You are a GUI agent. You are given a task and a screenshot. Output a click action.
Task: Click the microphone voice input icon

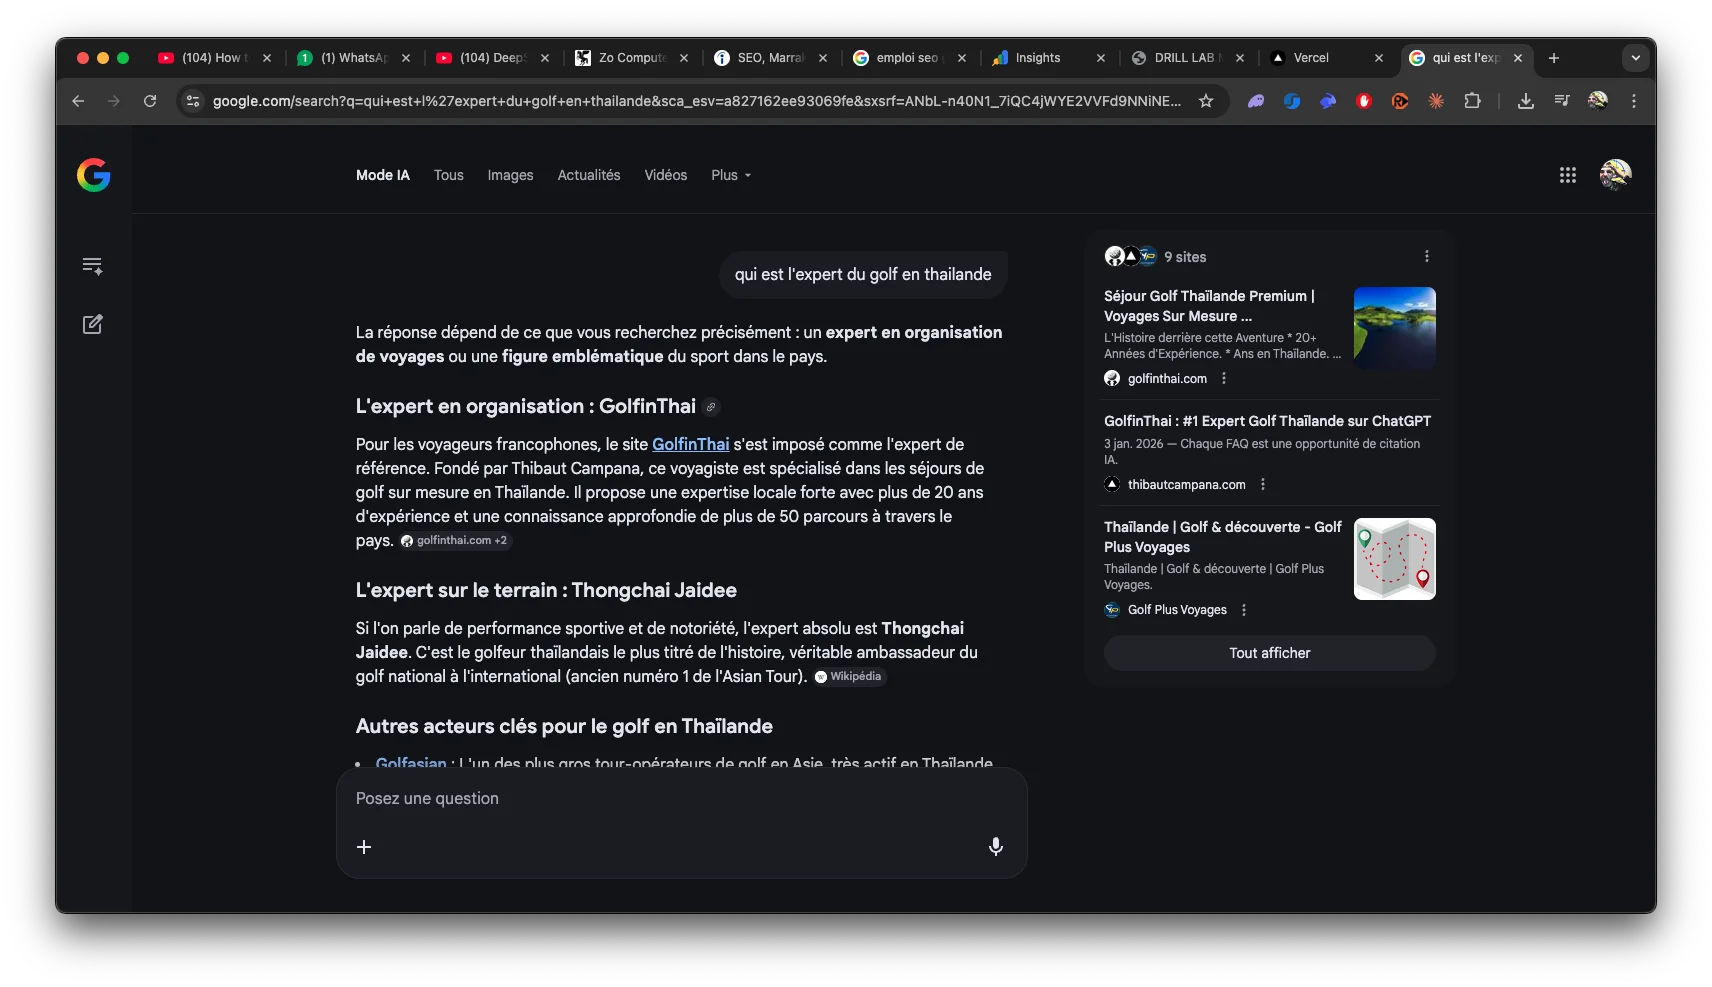click(x=995, y=847)
